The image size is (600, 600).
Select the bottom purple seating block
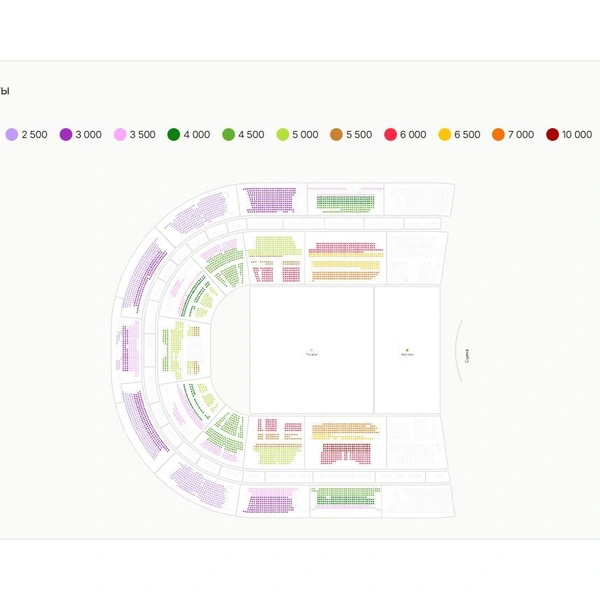pyautogui.click(x=270, y=502)
